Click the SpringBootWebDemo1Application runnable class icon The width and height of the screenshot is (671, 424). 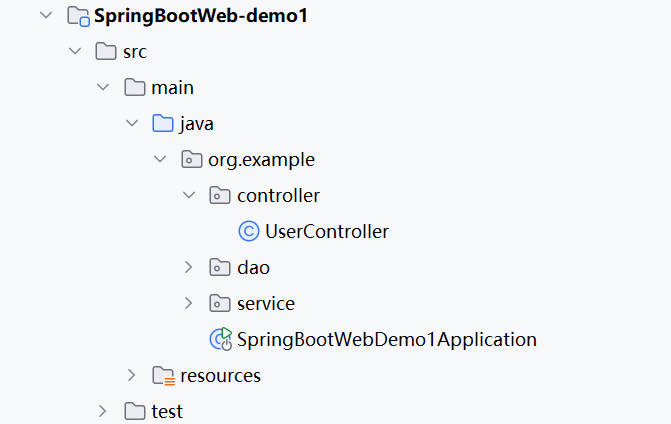221,339
